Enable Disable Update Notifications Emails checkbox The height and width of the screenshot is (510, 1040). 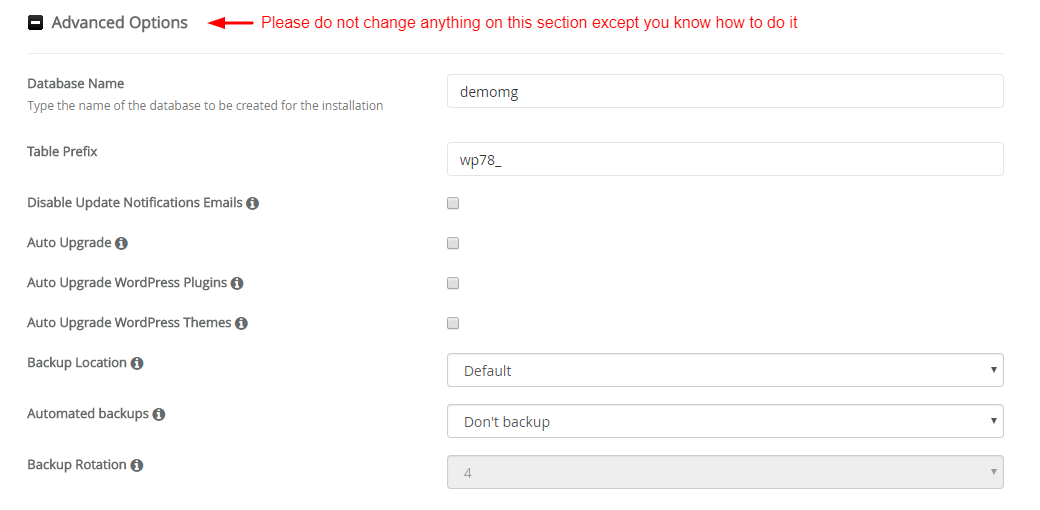(453, 204)
